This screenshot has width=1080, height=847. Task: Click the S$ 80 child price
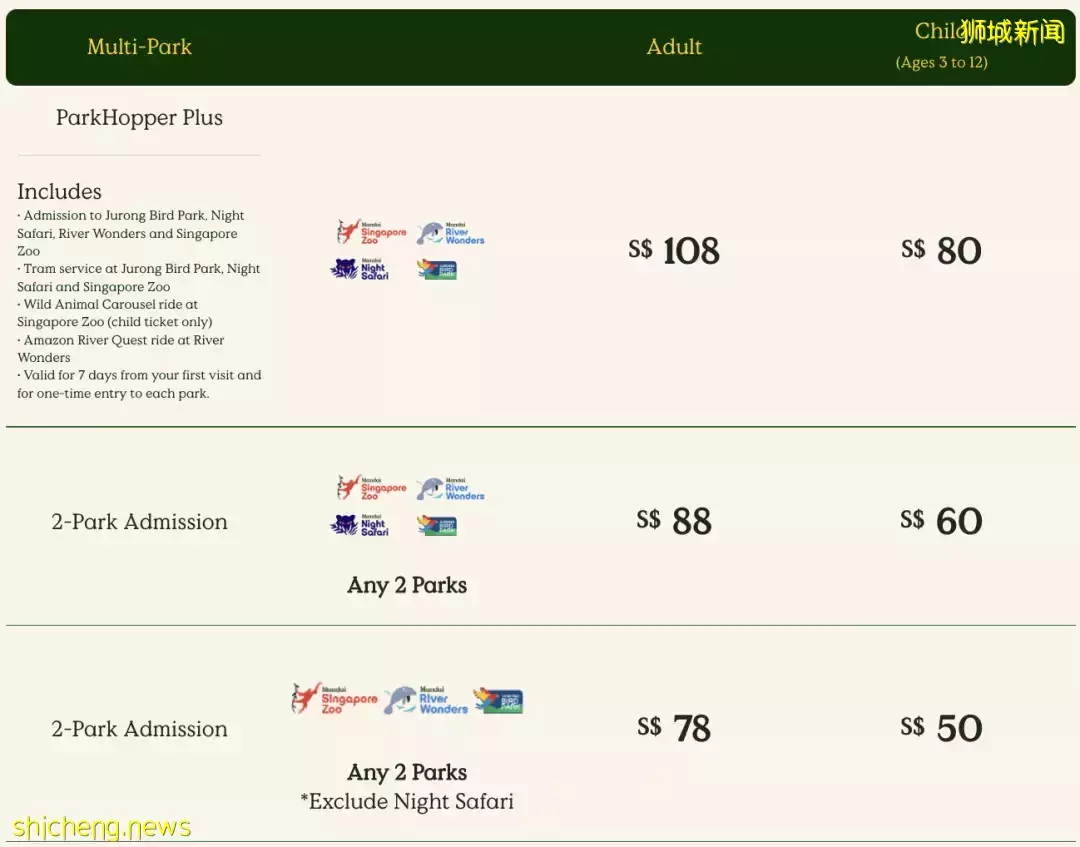[x=941, y=251]
